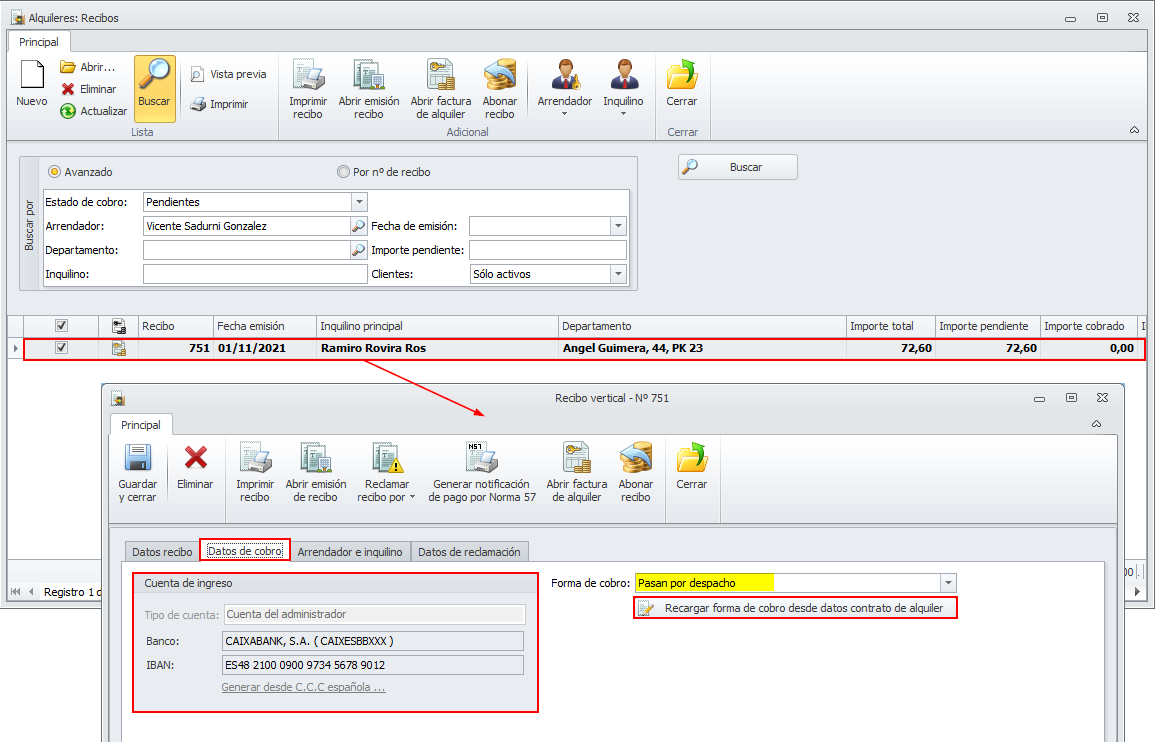Switch to the Datos recibo tab
1156x742 pixels.
point(162,552)
